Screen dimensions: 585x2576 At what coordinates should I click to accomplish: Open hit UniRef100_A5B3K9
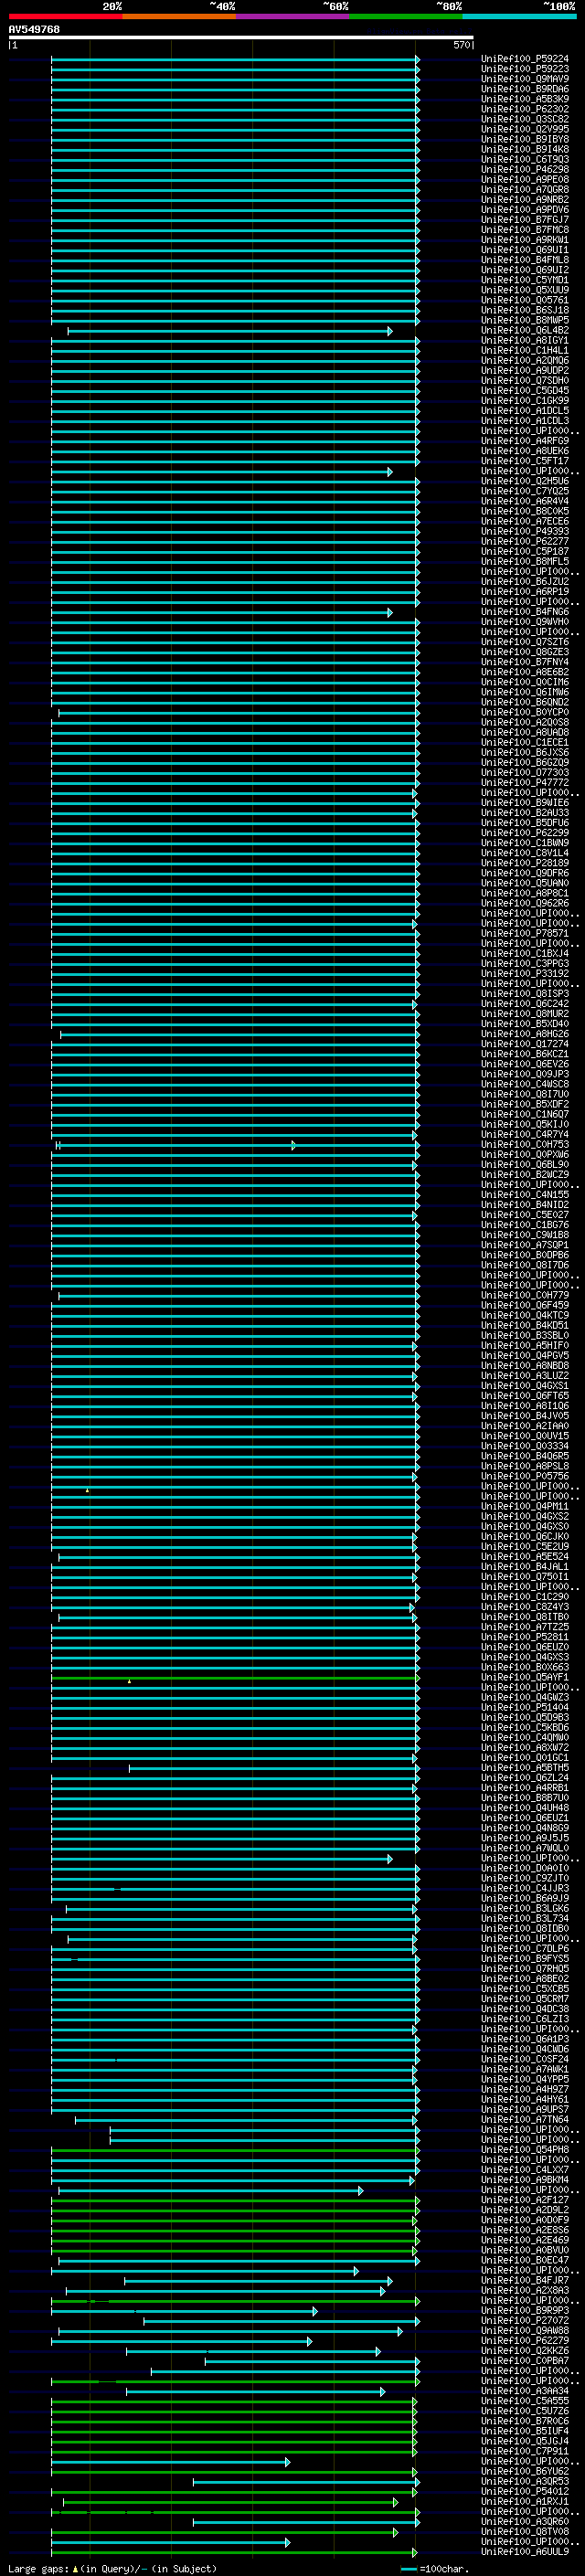pos(525,99)
